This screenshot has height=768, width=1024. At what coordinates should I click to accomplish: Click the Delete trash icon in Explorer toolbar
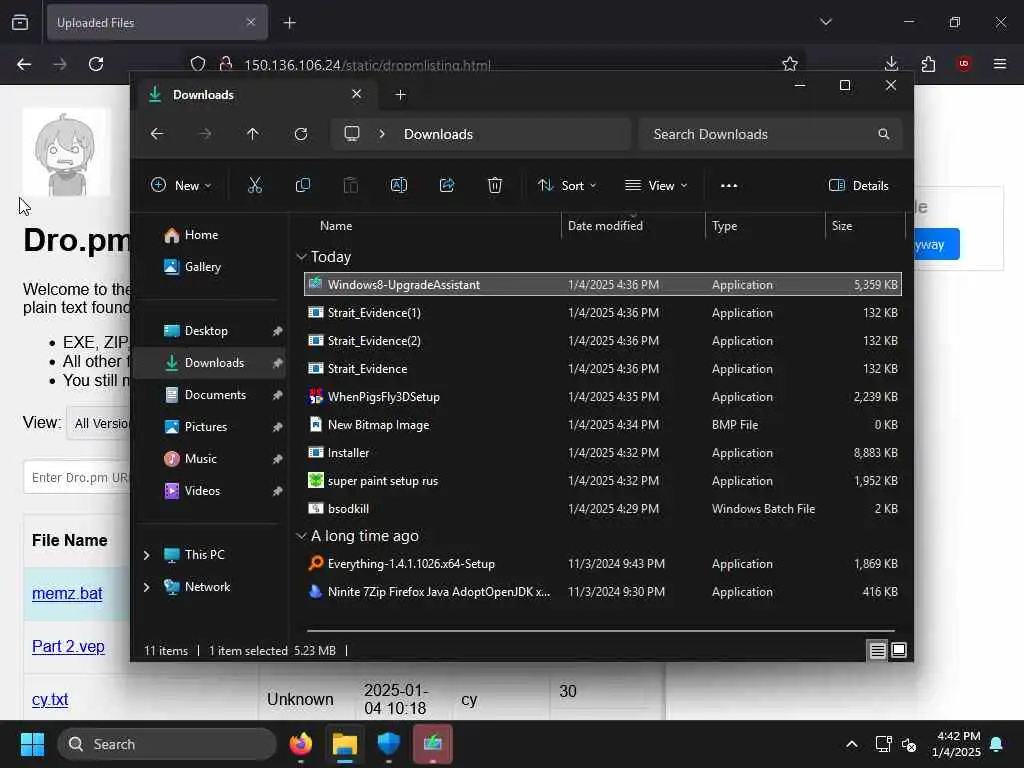(x=495, y=185)
